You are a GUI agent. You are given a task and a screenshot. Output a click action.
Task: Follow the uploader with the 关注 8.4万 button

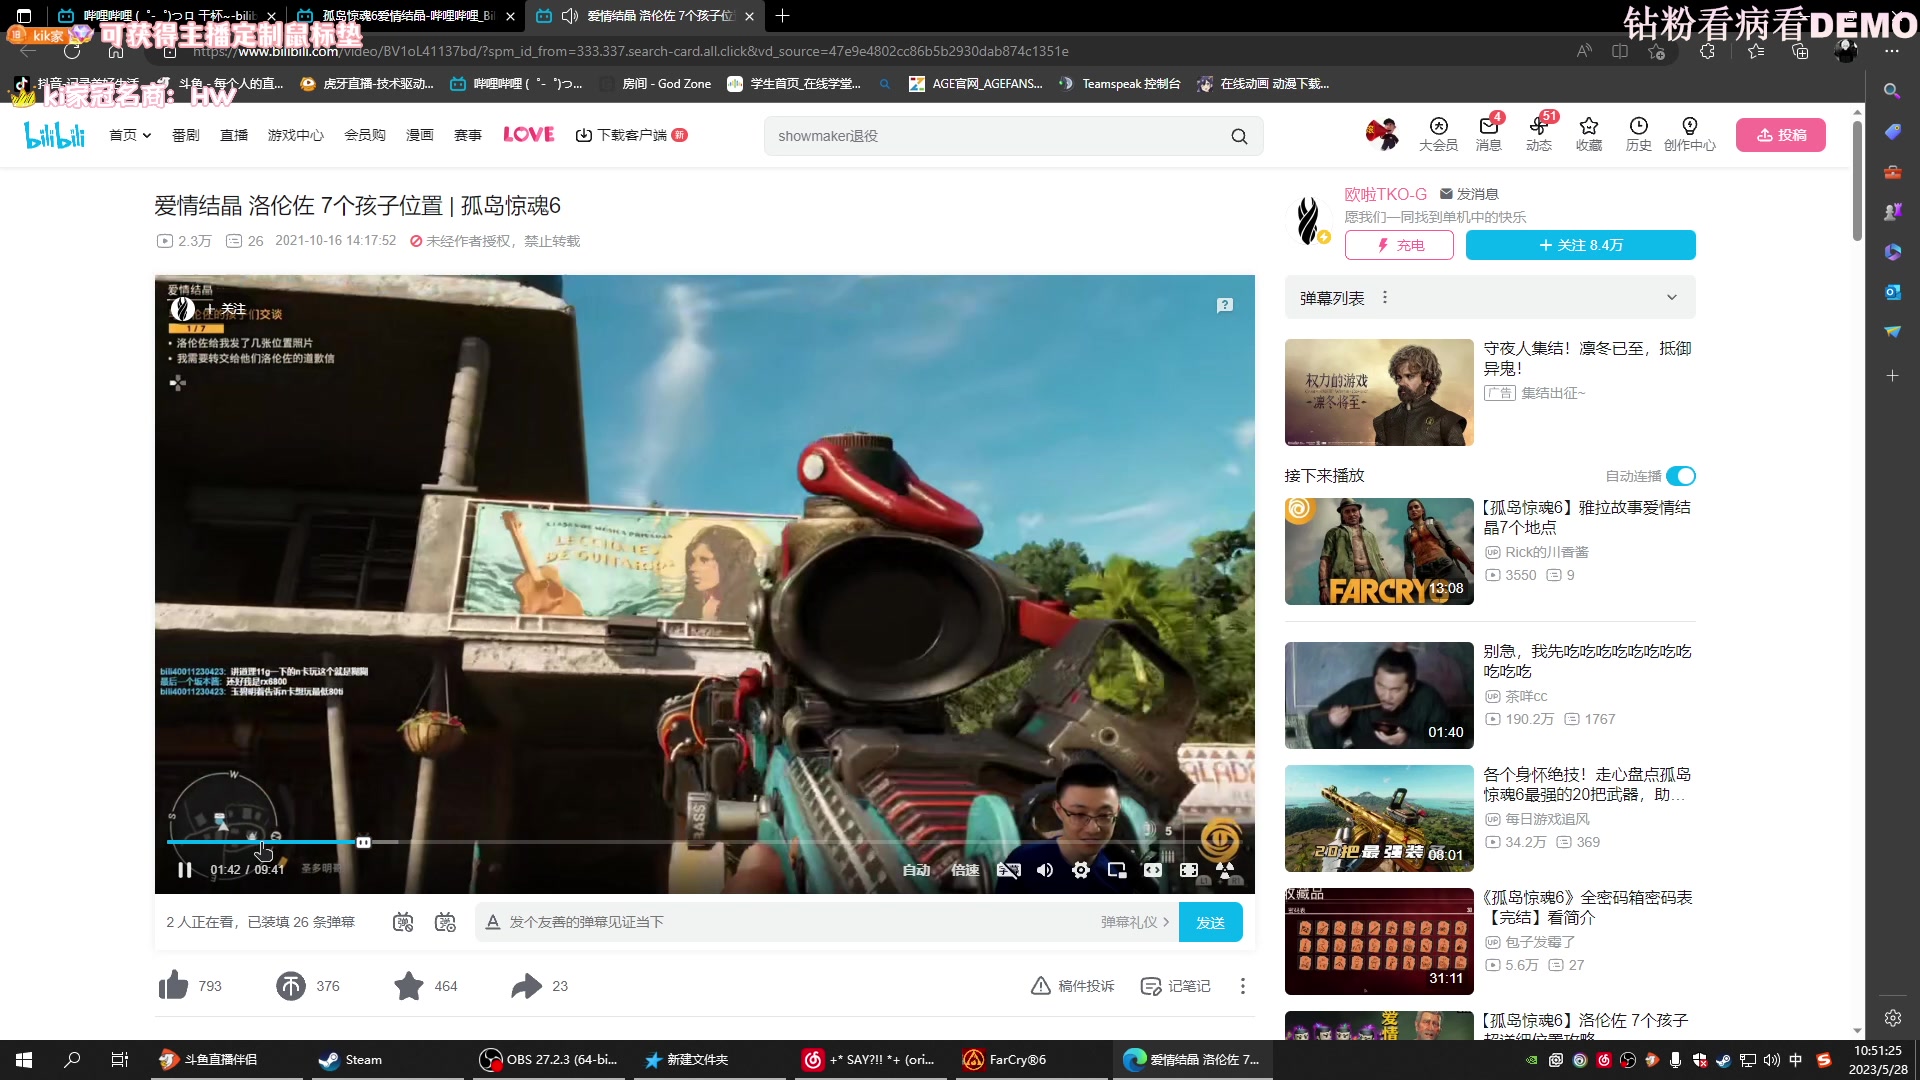[x=1580, y=245]
